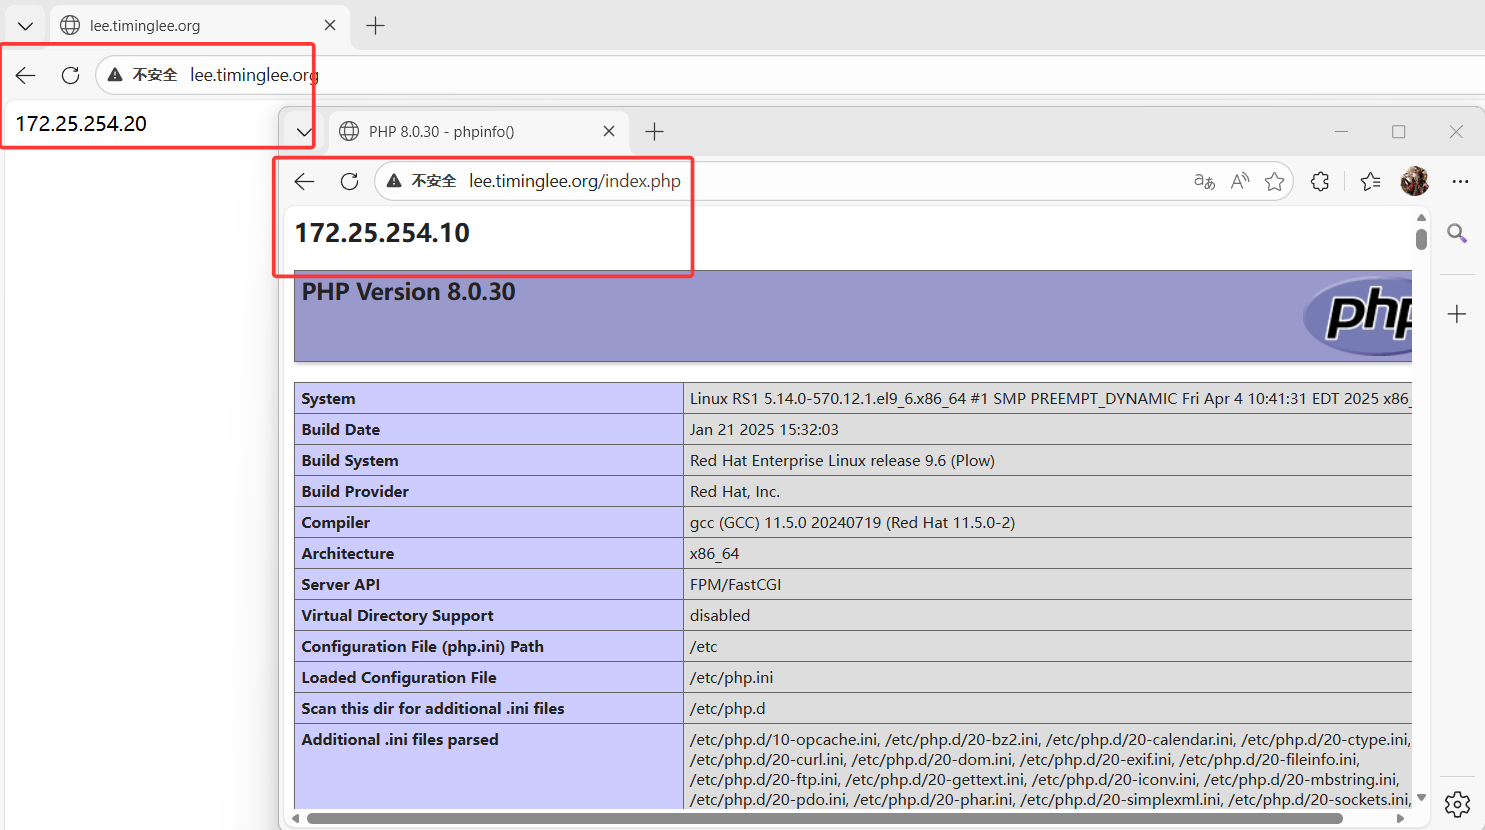
Task: Add this page to favorites with the star
Action: click(x=1274, y=181)
